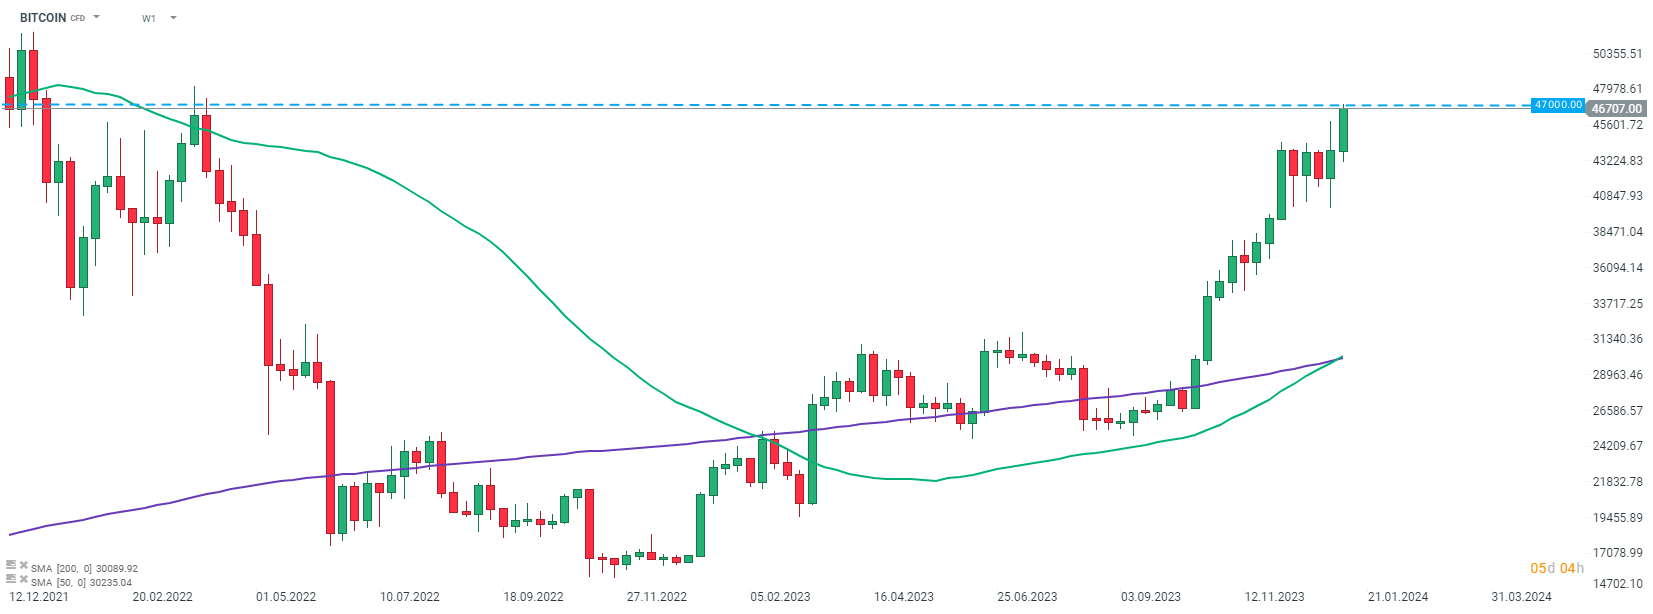The image size is (1653, 614).
Task: Remove the SMA 200 indicator
Action: [x=23, y=567]
